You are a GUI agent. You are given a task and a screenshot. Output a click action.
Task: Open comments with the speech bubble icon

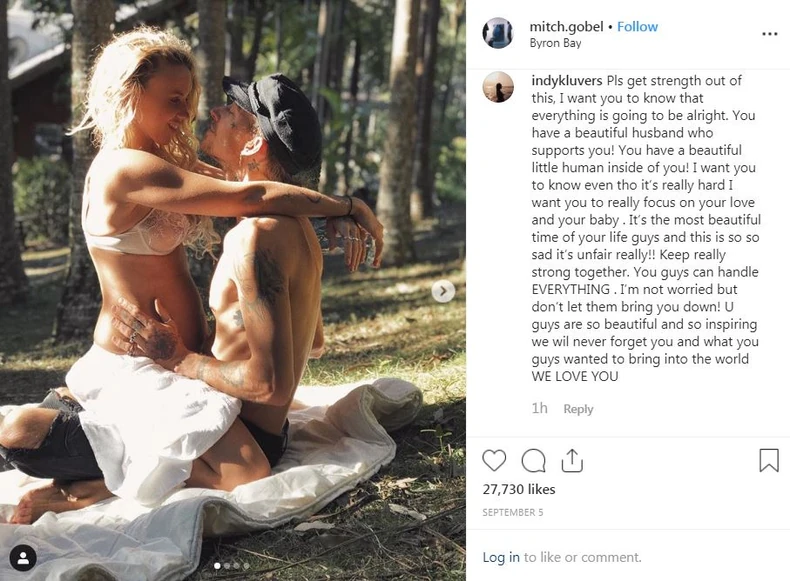pos(533,461)
